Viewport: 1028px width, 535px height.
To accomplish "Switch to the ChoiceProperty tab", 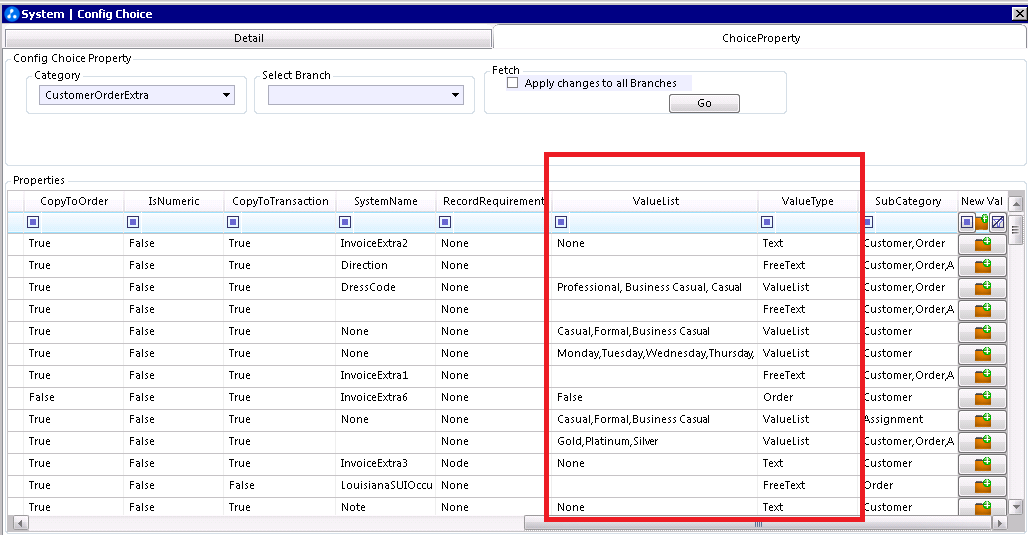I will [761, 38].
